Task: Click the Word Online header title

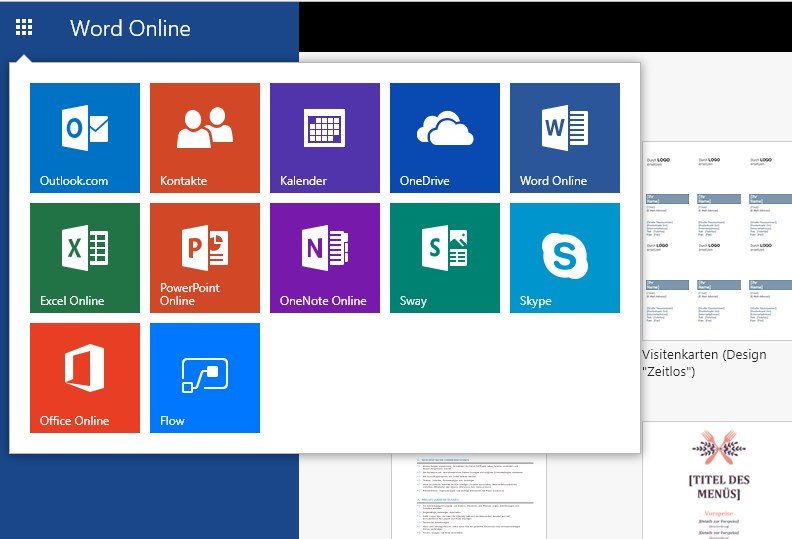Action: click(x=130, y=28)
